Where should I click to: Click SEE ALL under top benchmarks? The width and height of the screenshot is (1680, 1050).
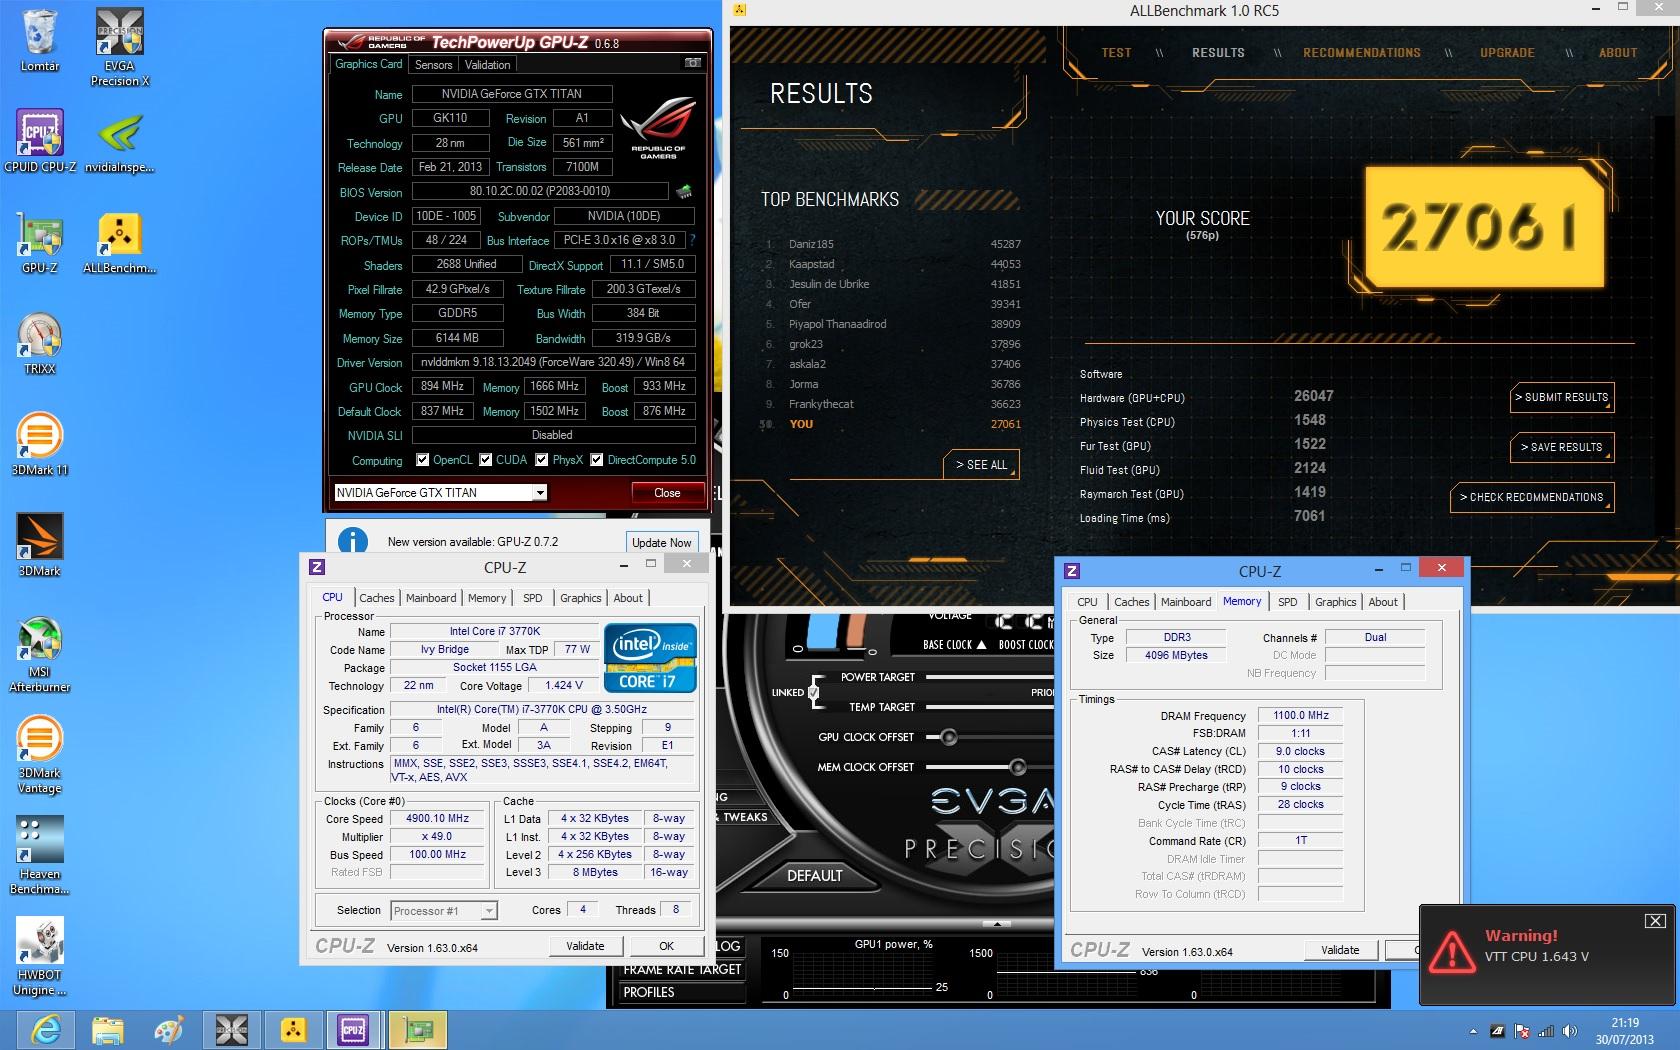[981, 465]
